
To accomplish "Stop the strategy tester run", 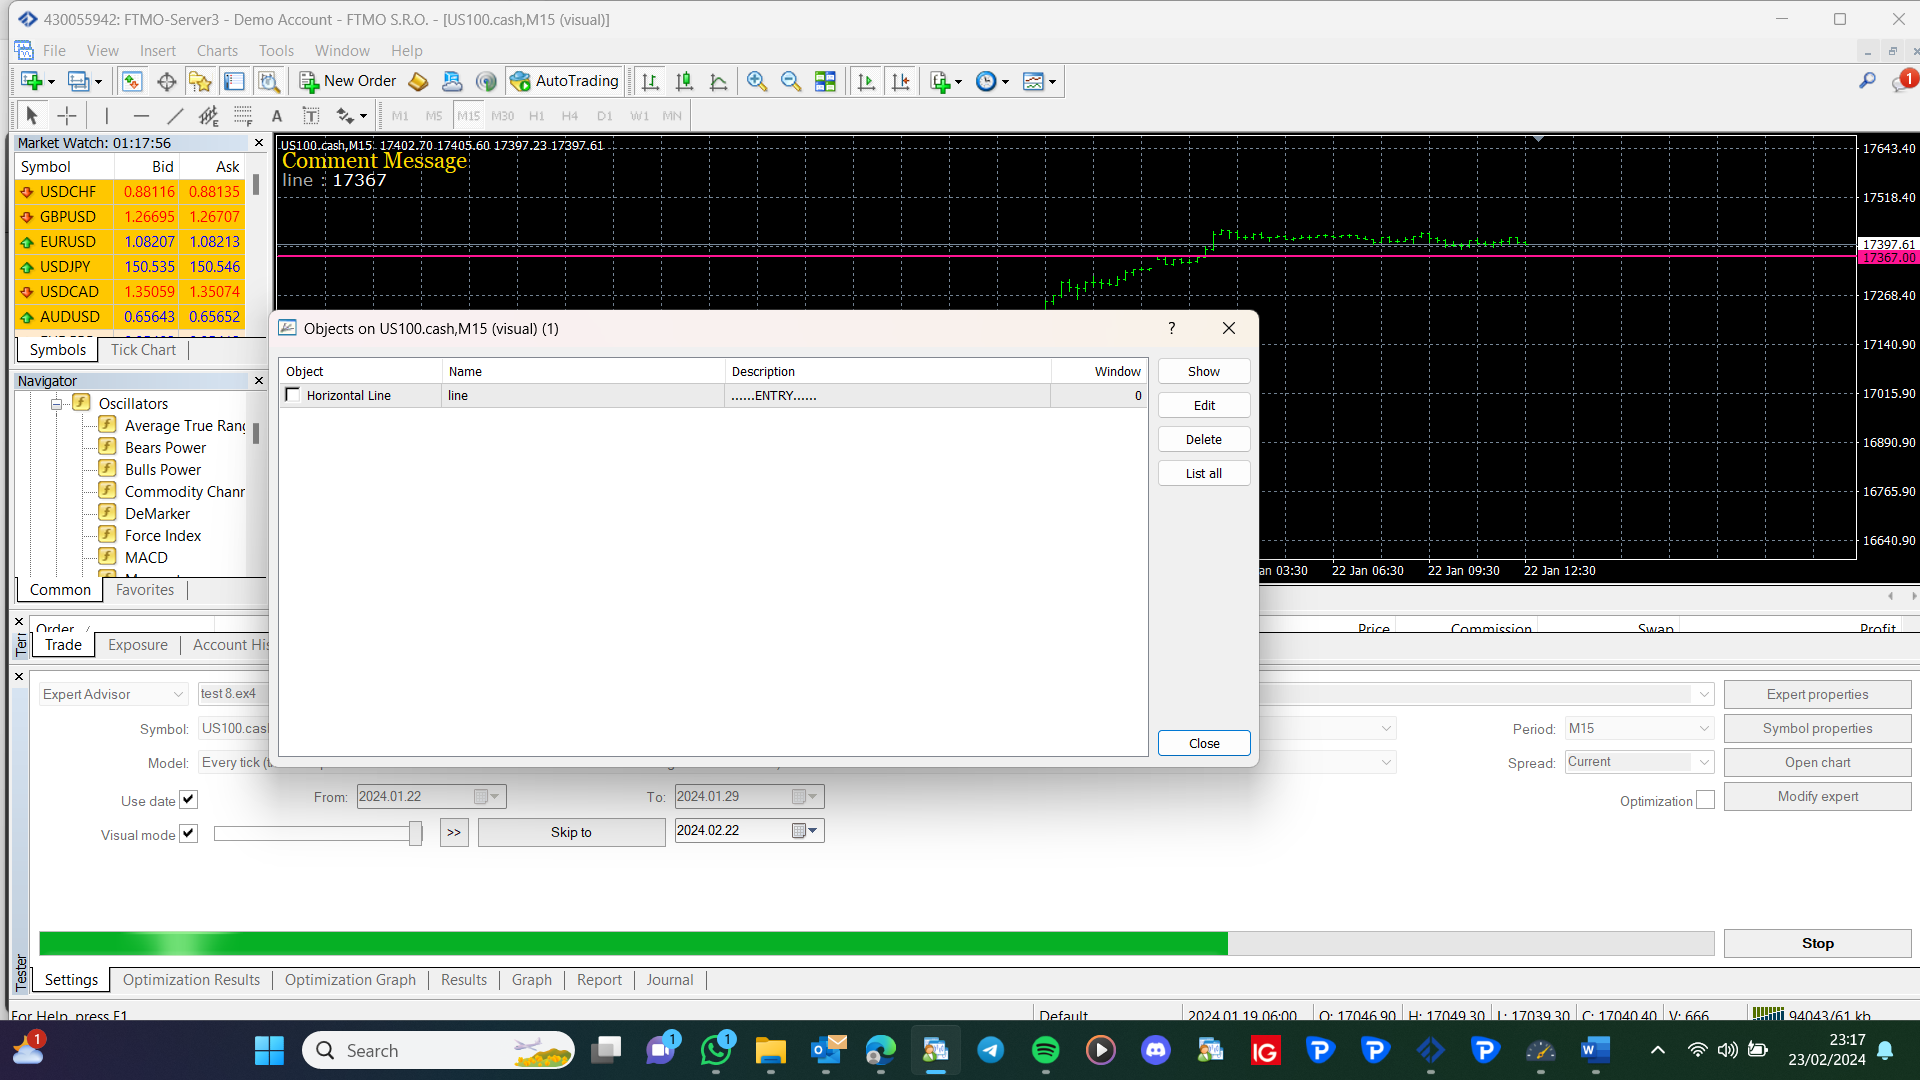I will (1817, 943).
